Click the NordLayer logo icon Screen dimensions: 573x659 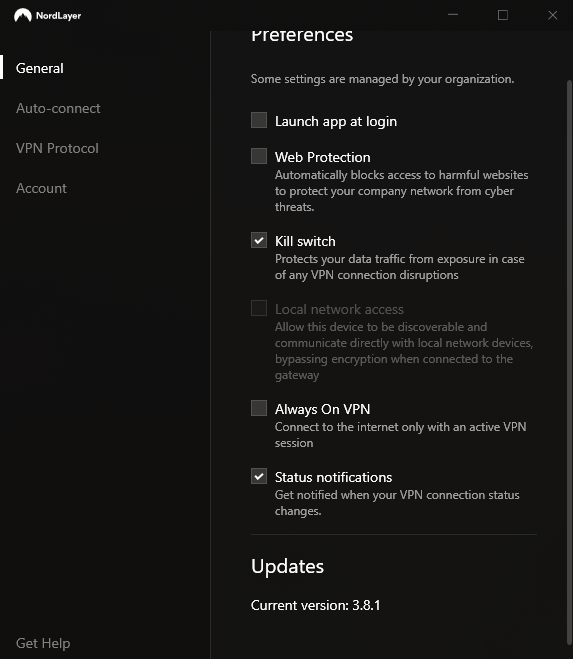23,16
